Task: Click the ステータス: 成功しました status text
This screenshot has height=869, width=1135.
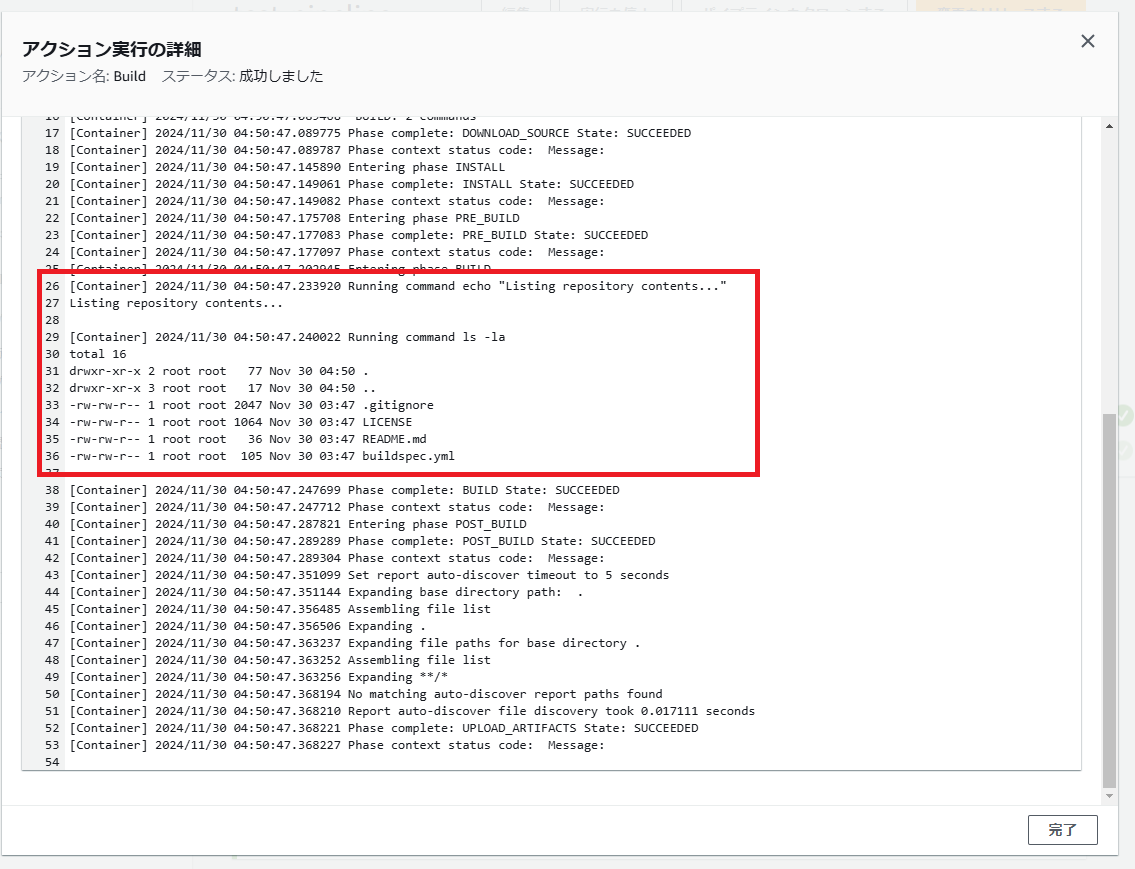Action: pyautogui.click(x=242, y=77)
